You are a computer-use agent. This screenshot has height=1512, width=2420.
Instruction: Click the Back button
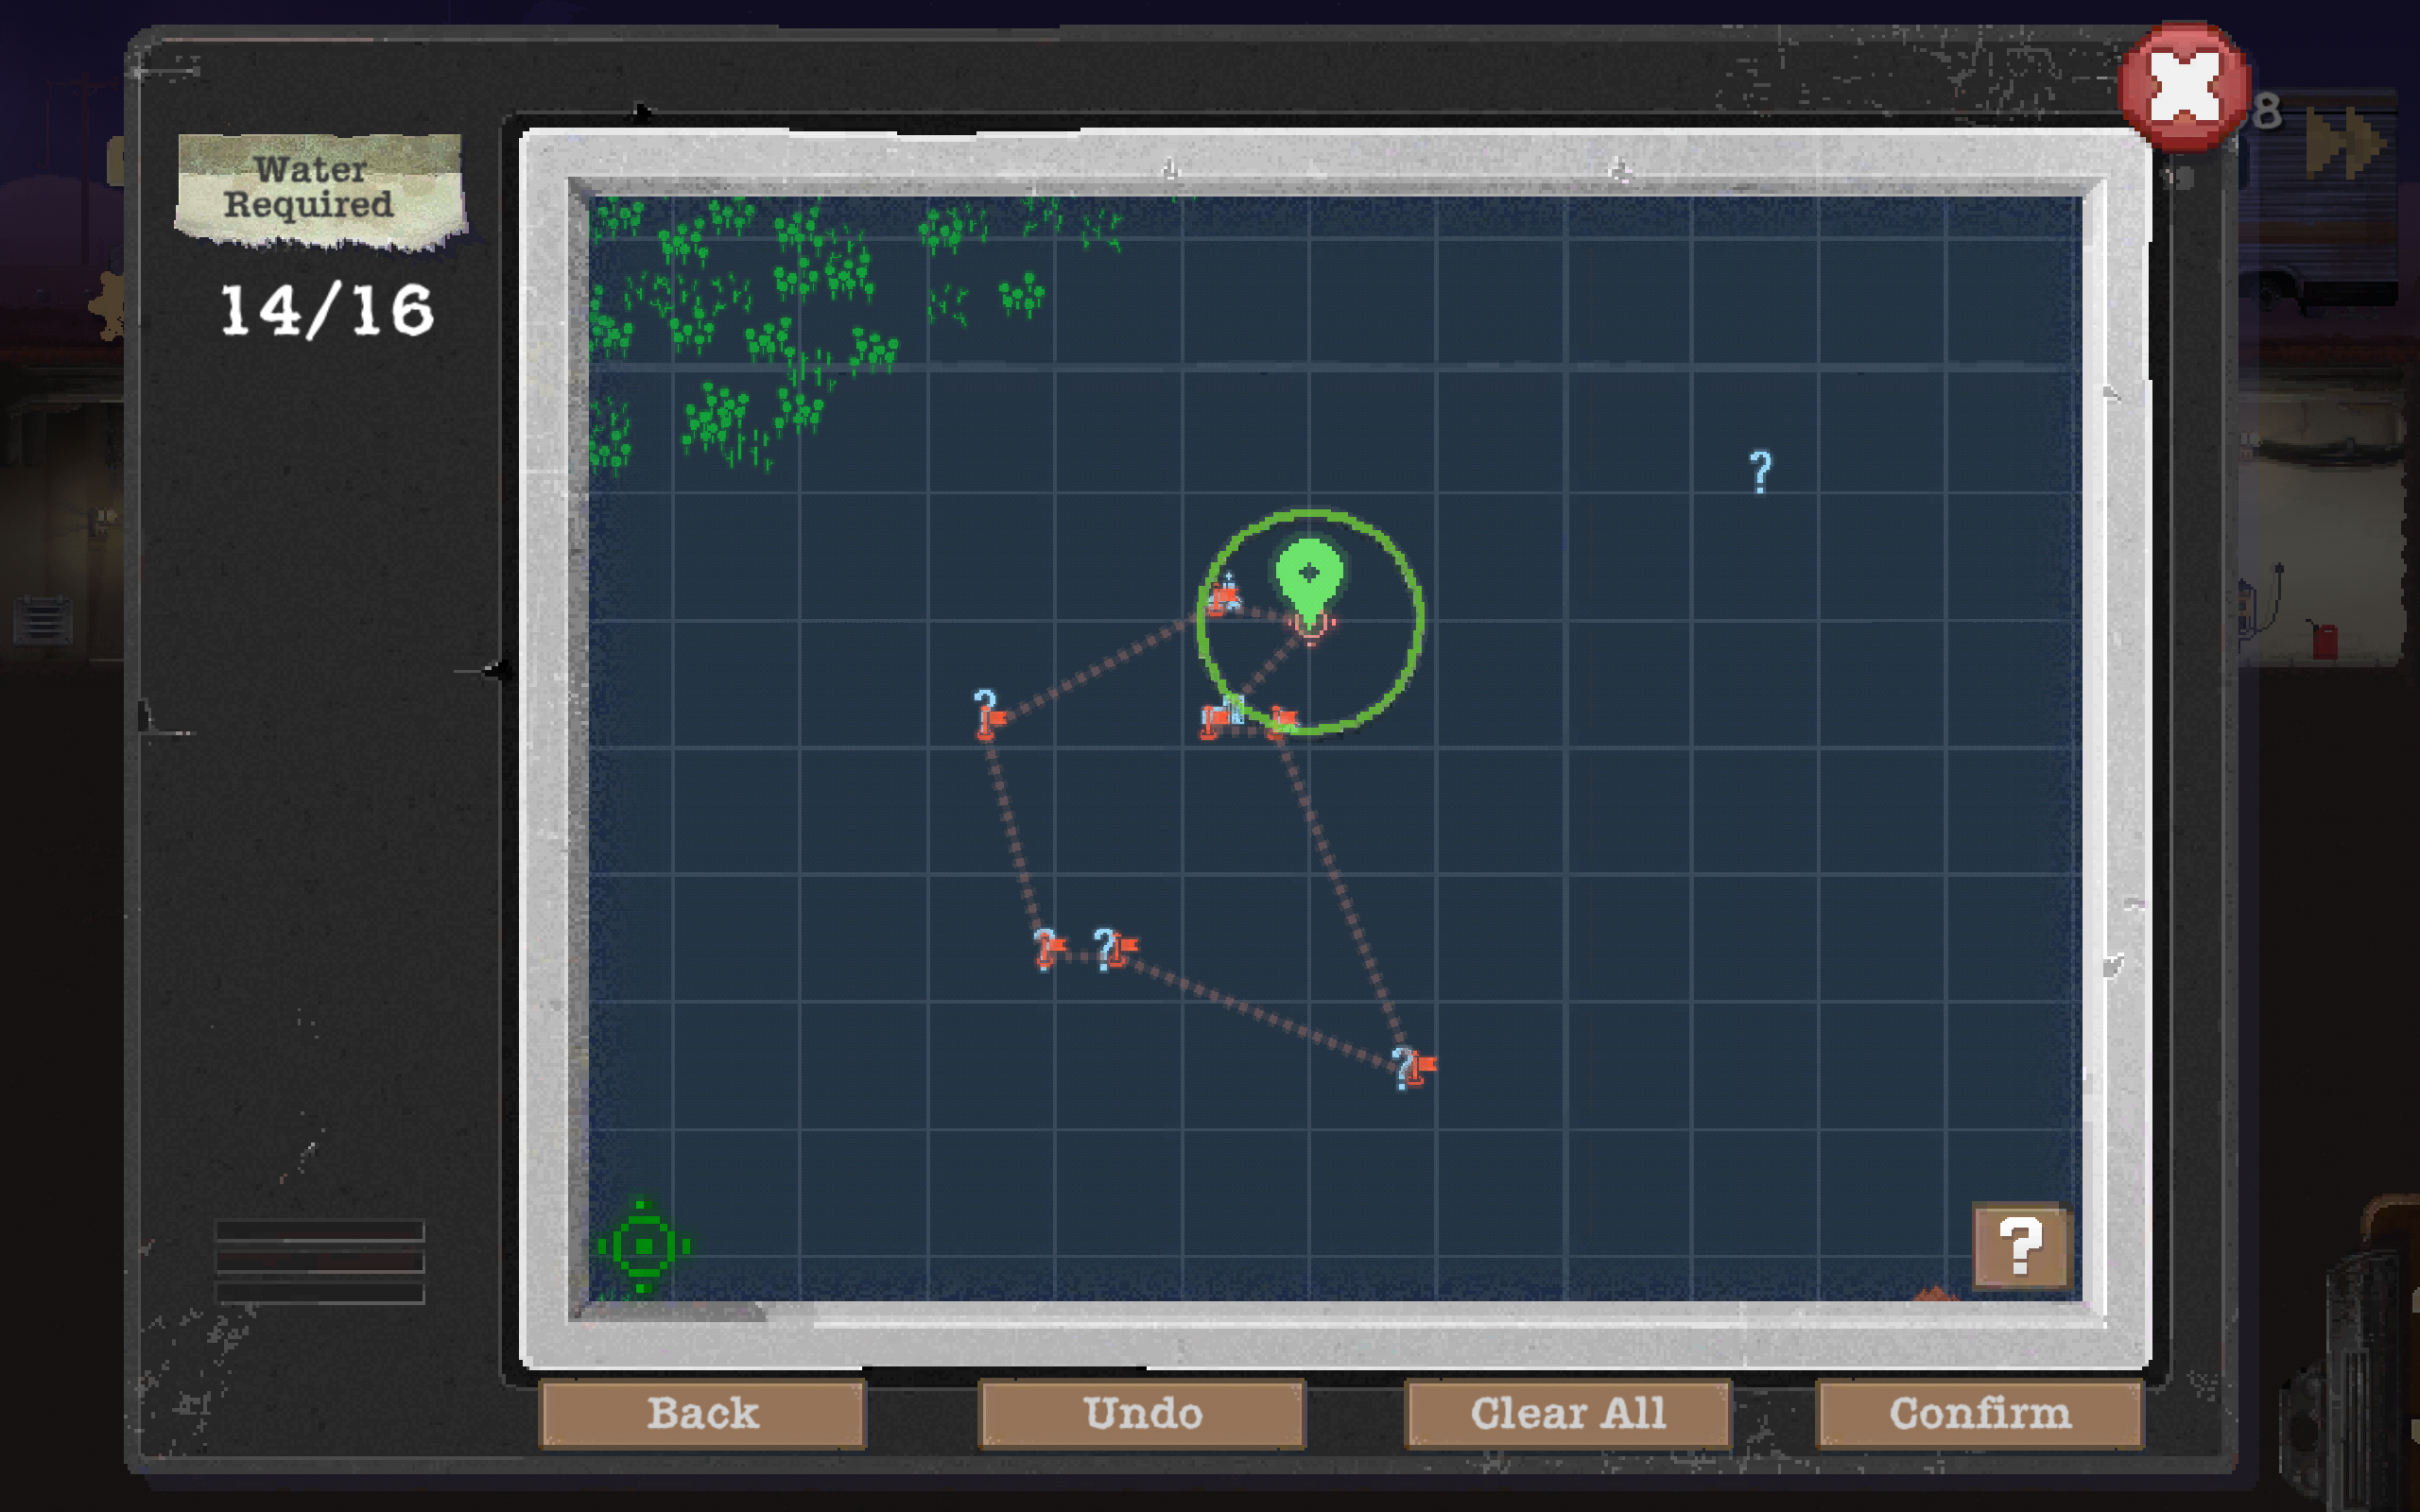pos(702,1413)
